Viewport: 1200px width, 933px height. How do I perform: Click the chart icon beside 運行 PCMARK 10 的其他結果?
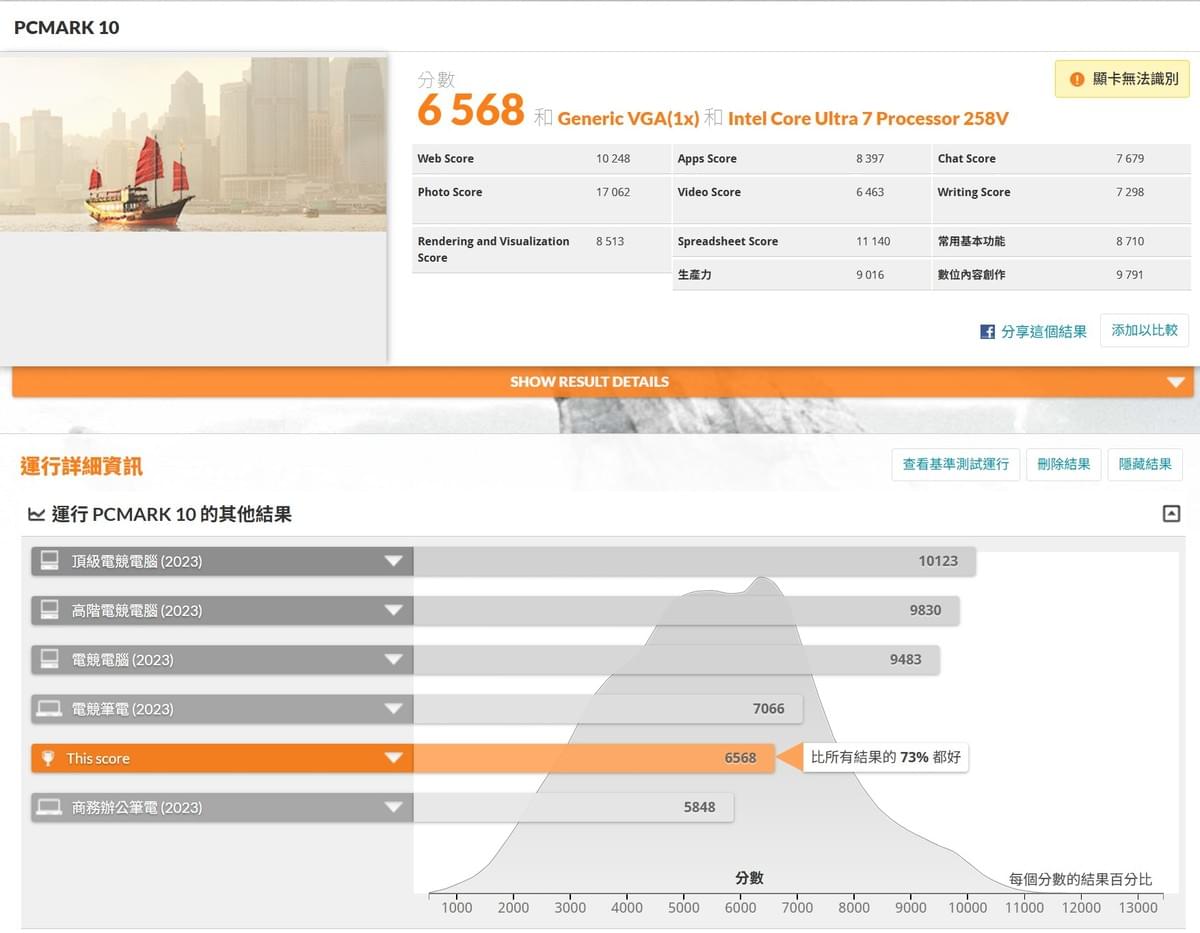(x=36, y=514)
